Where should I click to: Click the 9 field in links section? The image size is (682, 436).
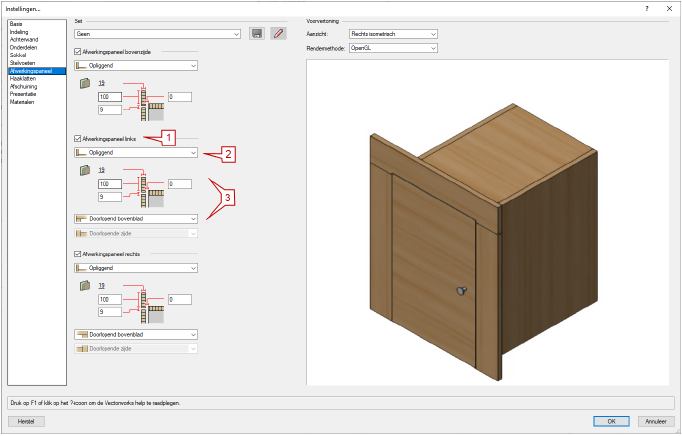pos(110,197)
